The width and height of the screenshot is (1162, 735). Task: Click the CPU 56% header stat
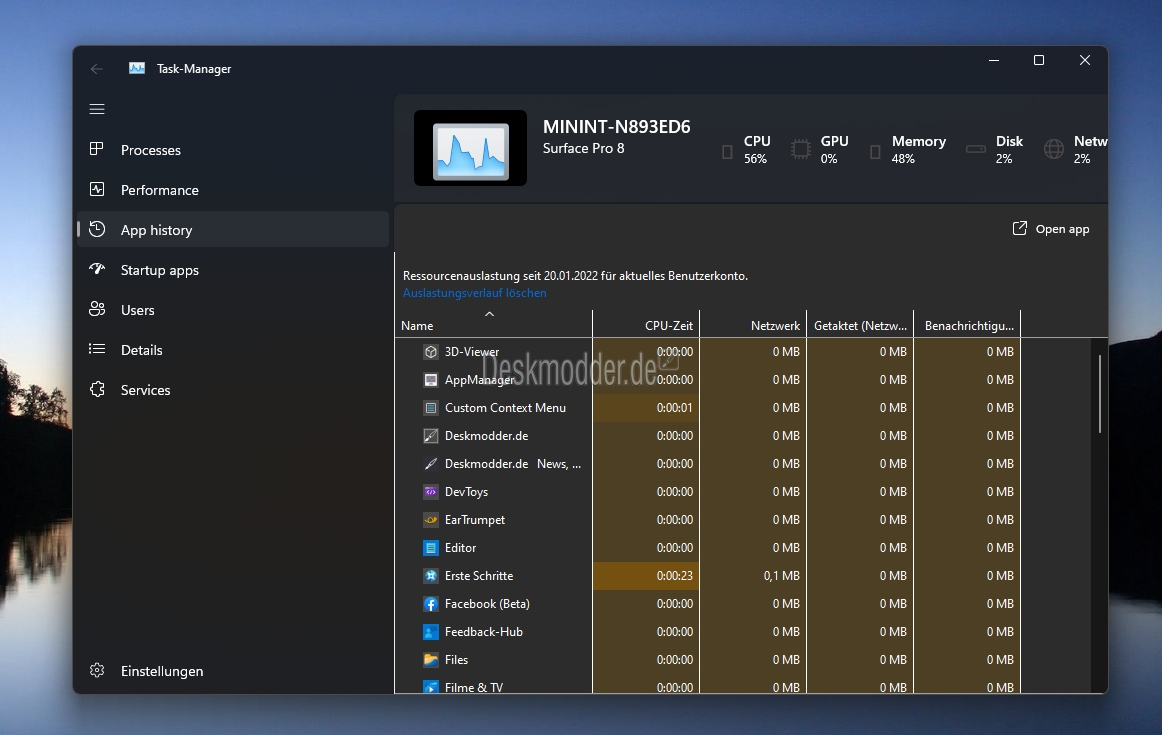747,149
